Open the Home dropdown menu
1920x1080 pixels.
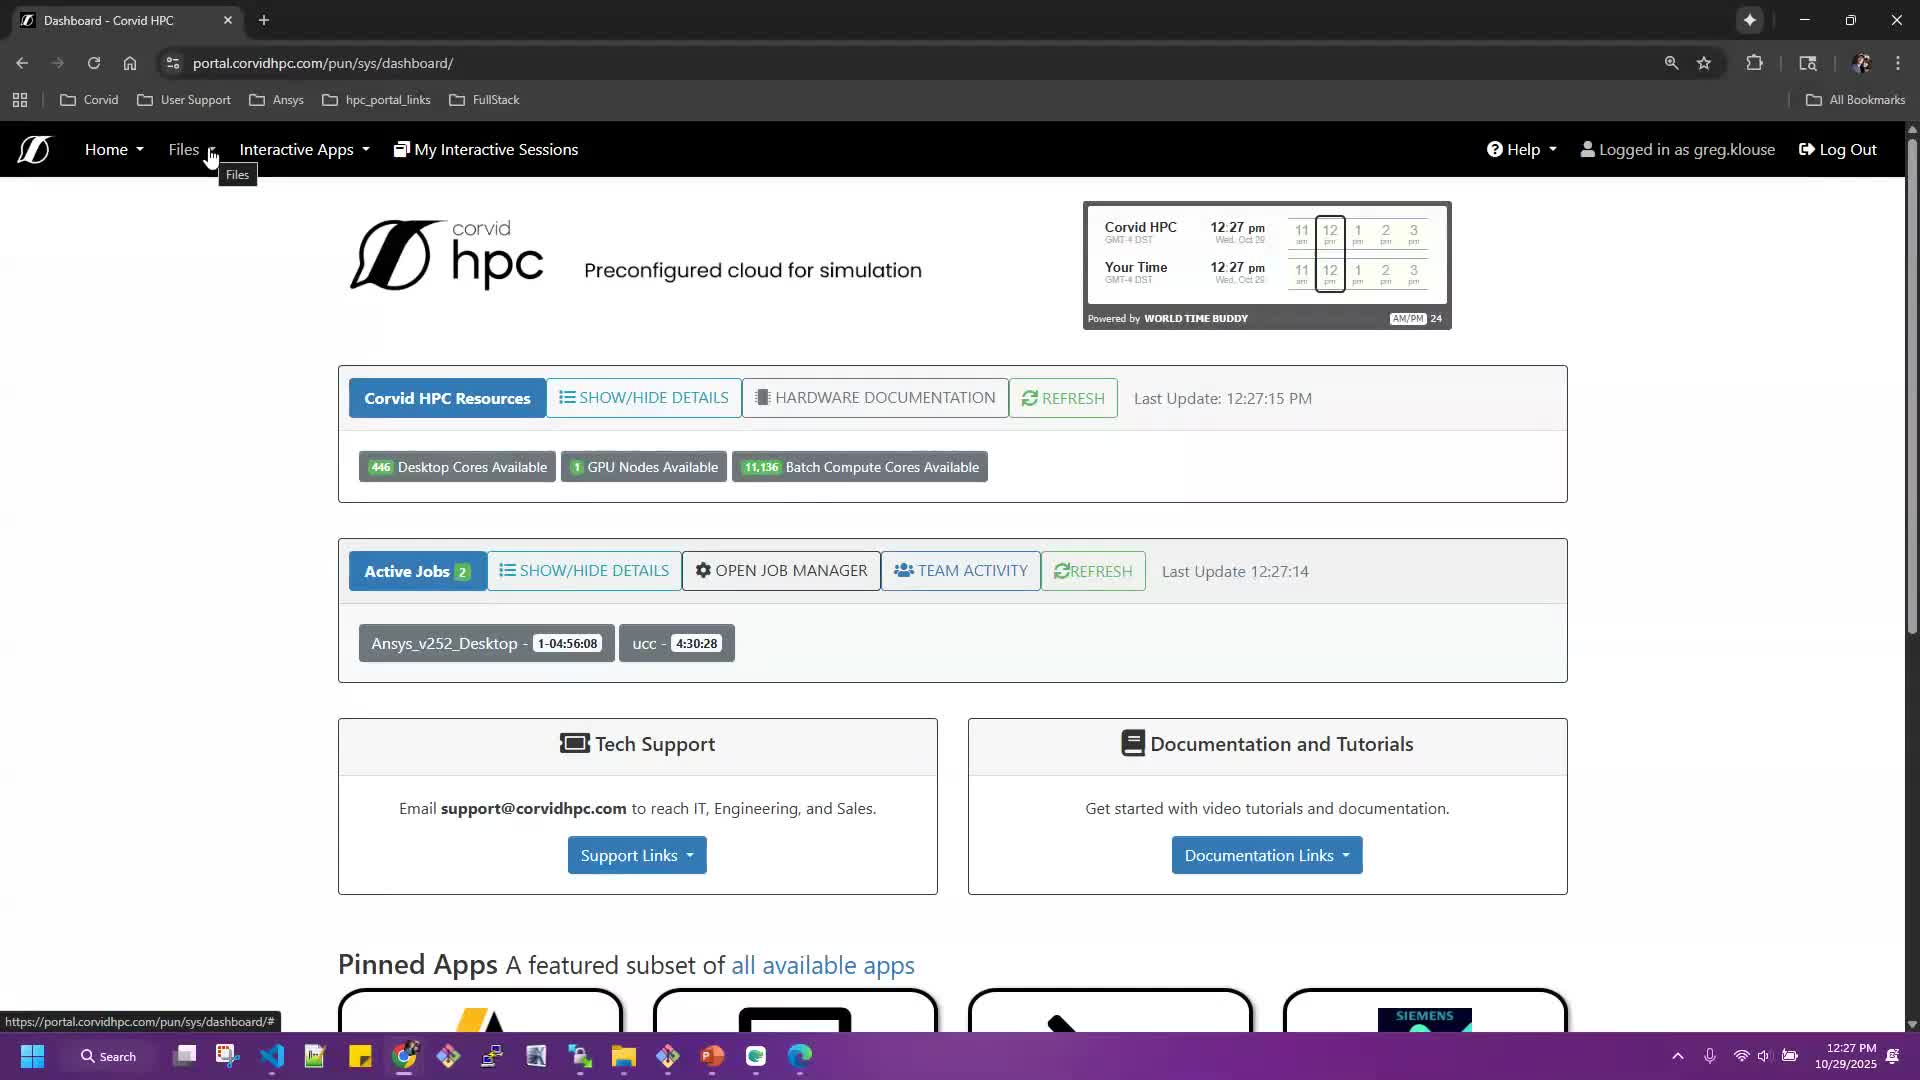114,149
